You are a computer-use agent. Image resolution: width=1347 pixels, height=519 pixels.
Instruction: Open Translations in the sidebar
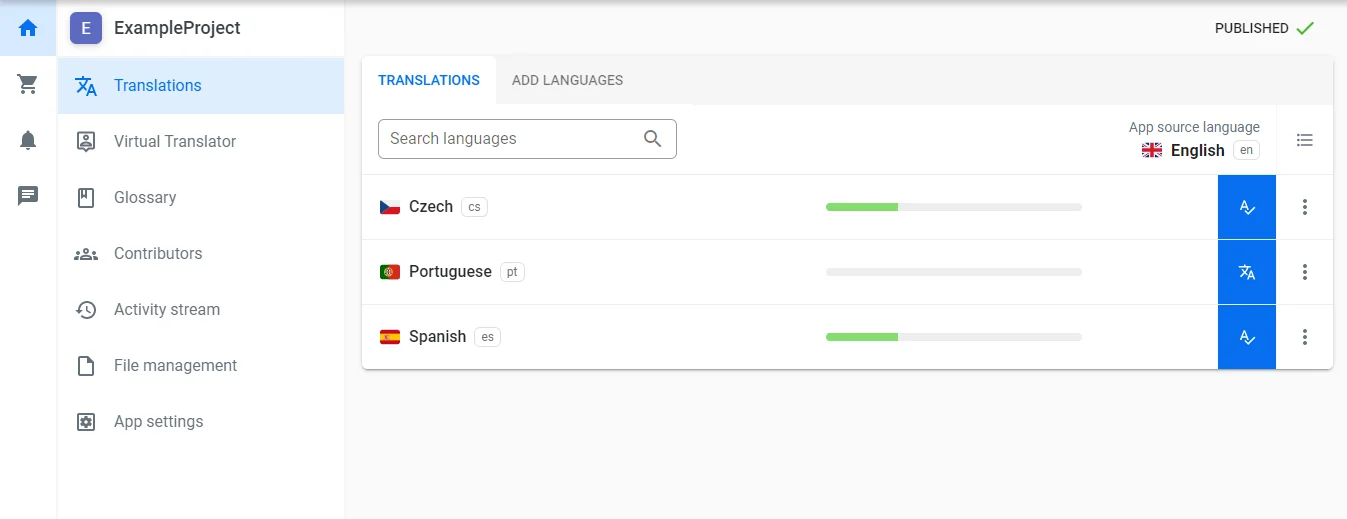click(201, 86)
